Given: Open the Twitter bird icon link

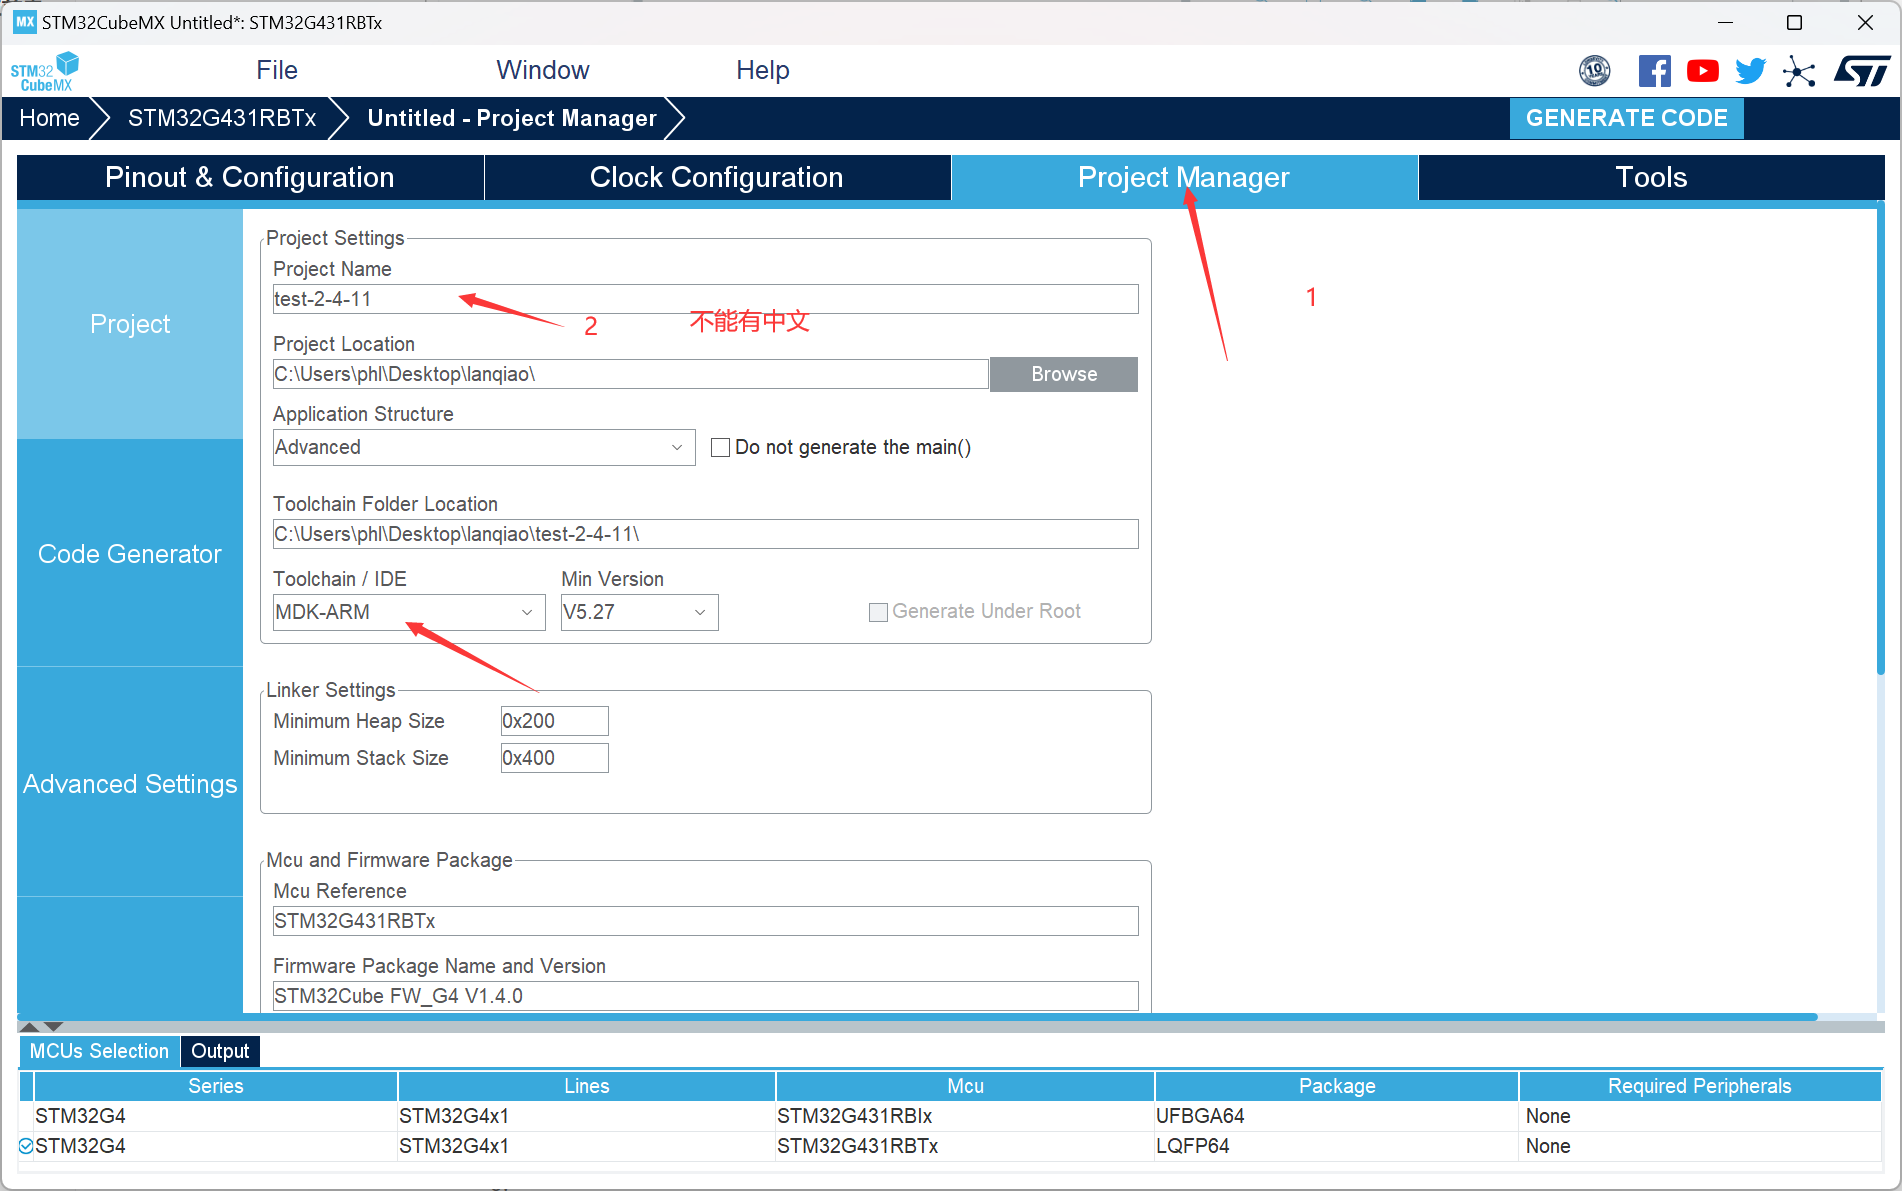Looking at the screenshot, I should click(1750, 71).
